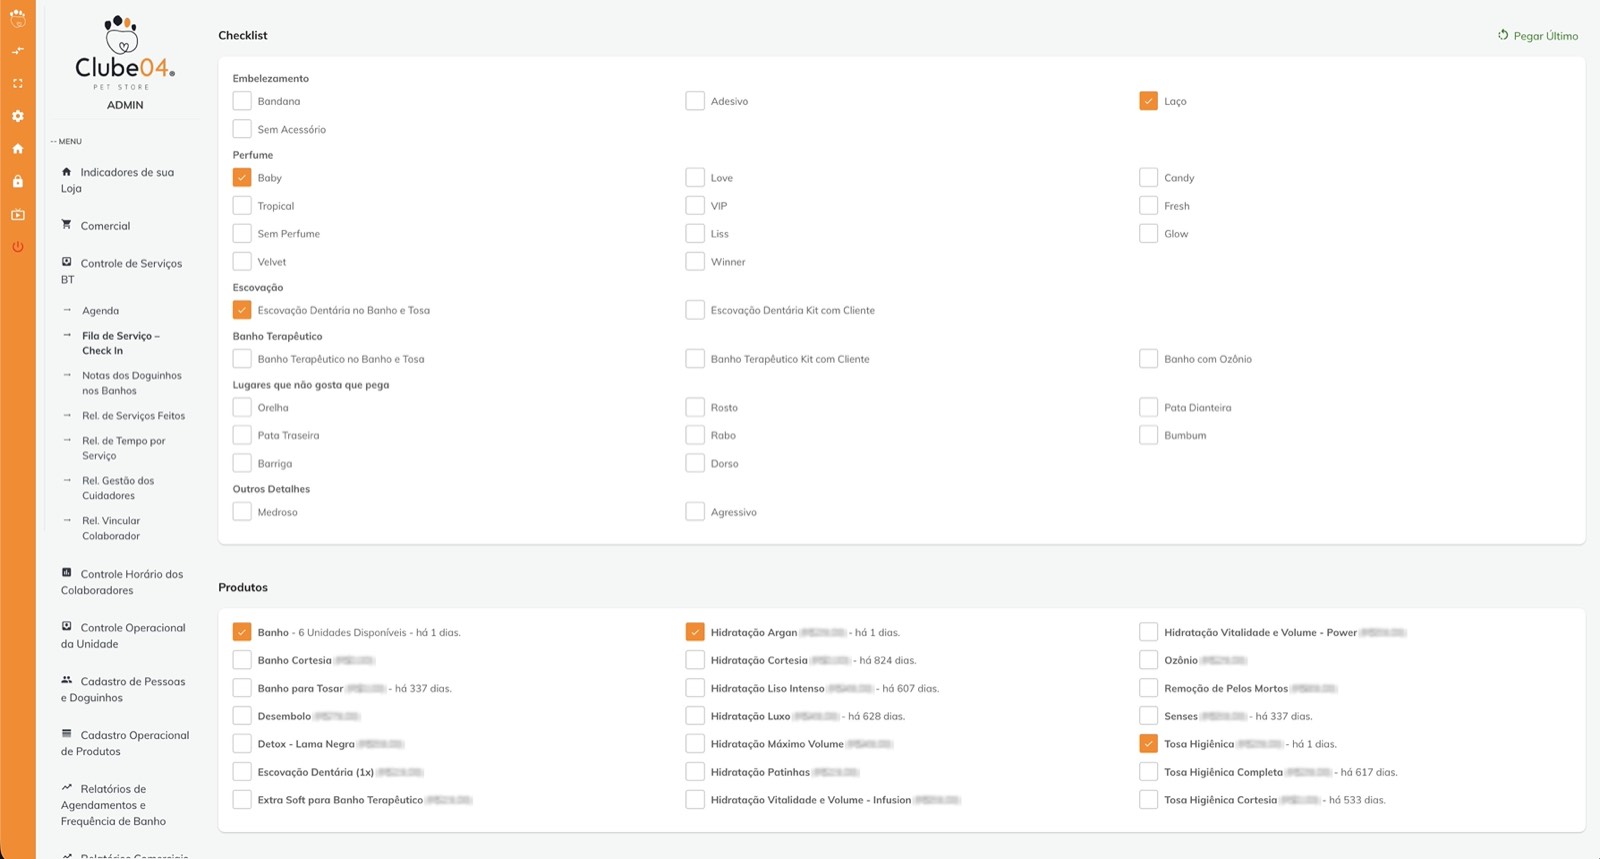The width and height of the screenshot is (1600, 859).
Task: Click the list icon beside Cadastro Operacional de Produtos
Action: 67,733
